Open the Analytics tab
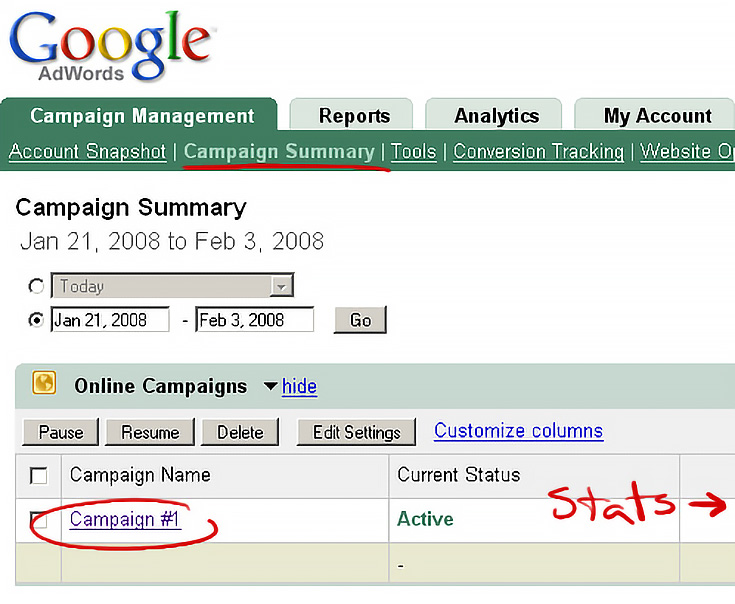The height and width of the screenshot is (604, 735). [494, 115]
